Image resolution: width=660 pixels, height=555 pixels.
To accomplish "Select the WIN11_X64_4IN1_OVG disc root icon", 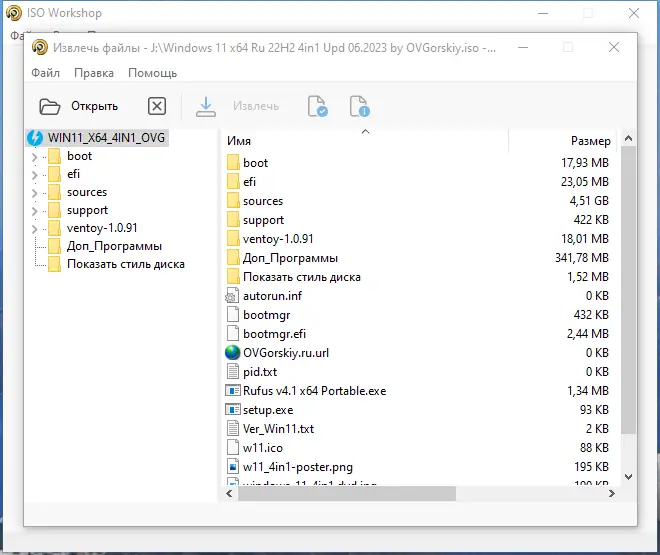I will 35,138.
